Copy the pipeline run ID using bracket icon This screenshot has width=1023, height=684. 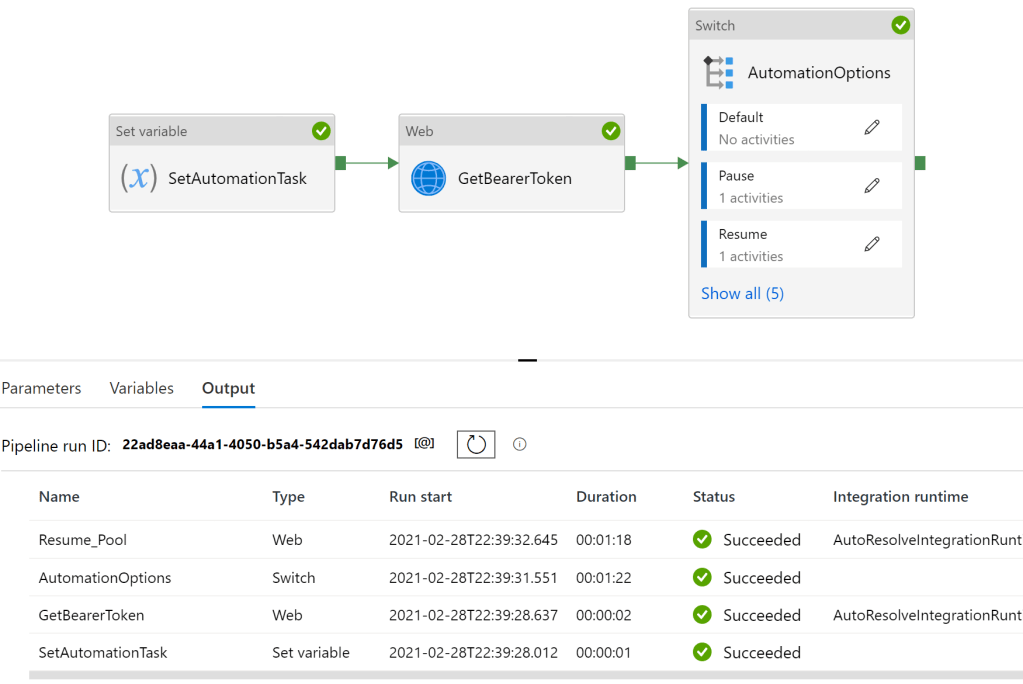(x=424, y=444)
